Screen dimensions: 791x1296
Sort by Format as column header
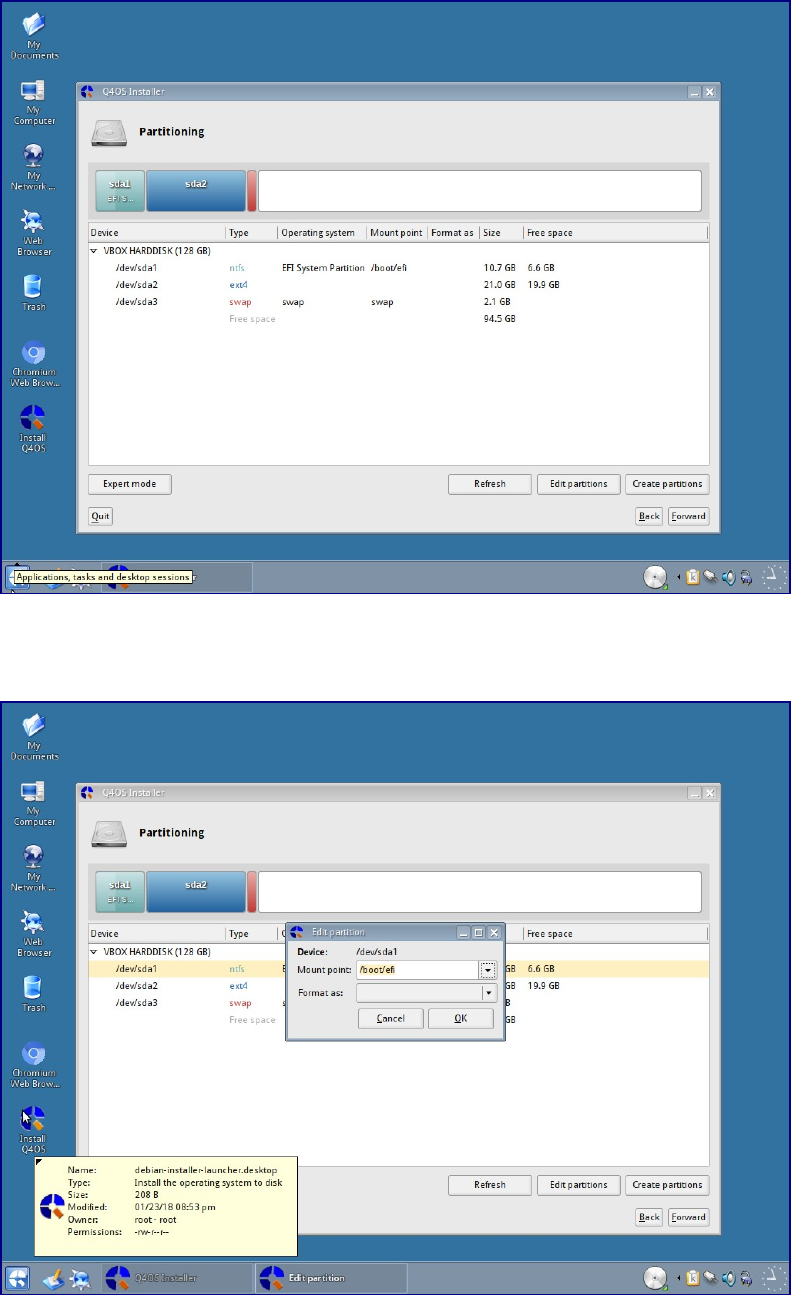(x=453, y=233)
